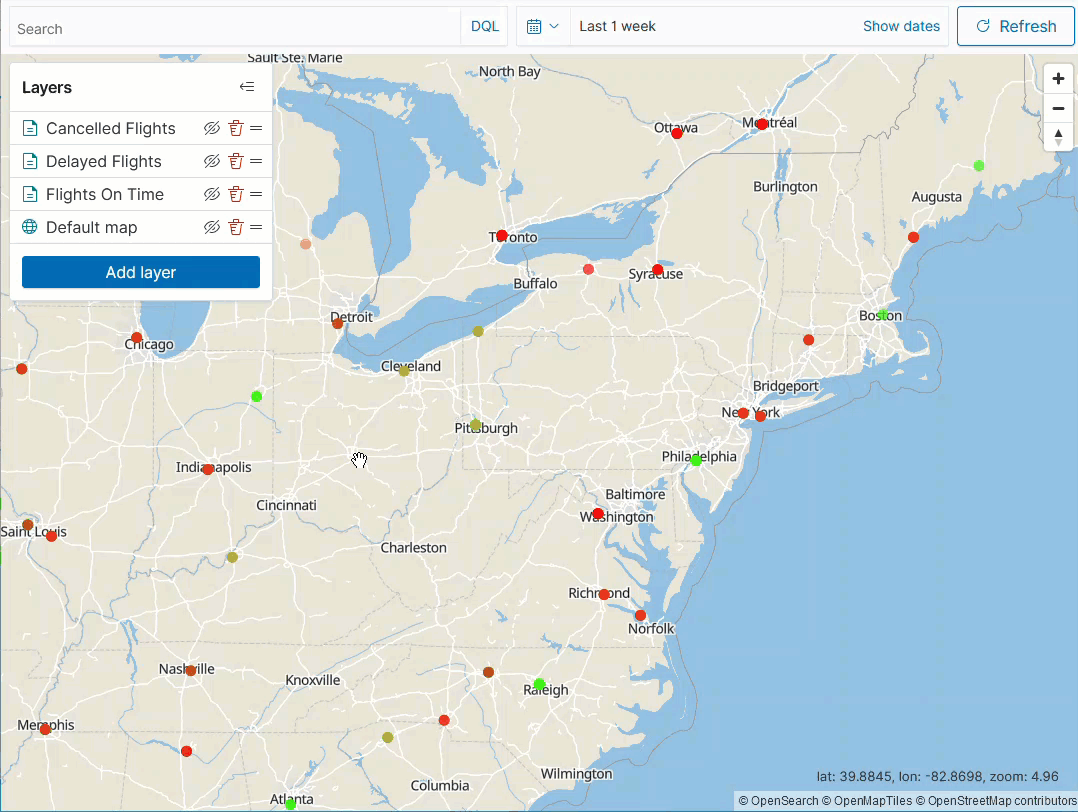Select the red marker at Detroit
The width and height of the screenshot is (1078, 812).
338,323
